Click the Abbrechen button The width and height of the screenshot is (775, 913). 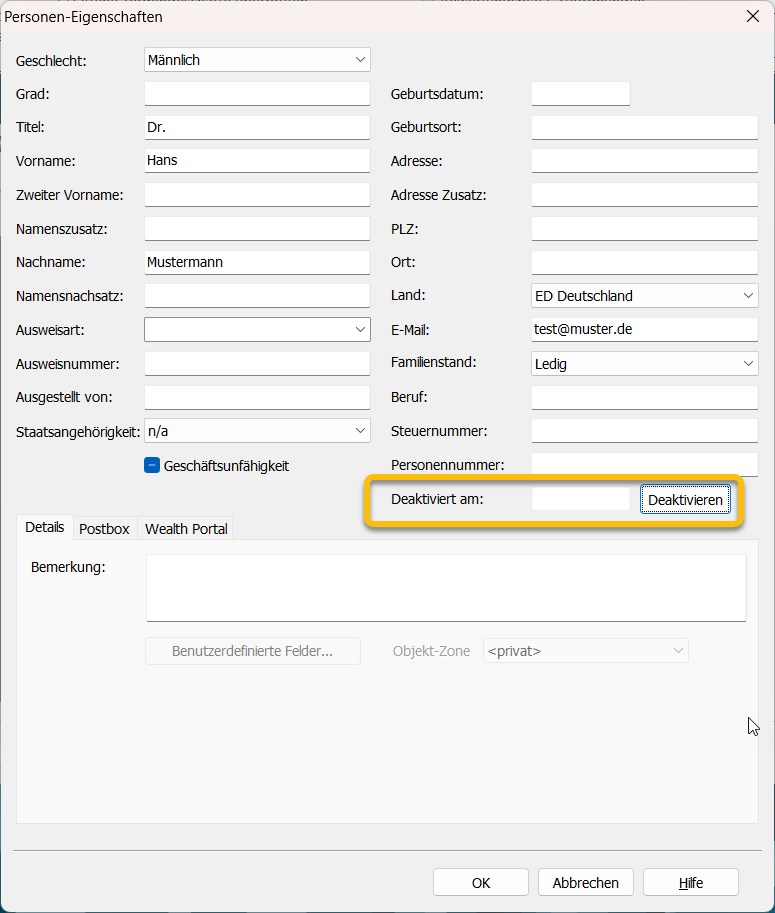[x=586, y=882]
